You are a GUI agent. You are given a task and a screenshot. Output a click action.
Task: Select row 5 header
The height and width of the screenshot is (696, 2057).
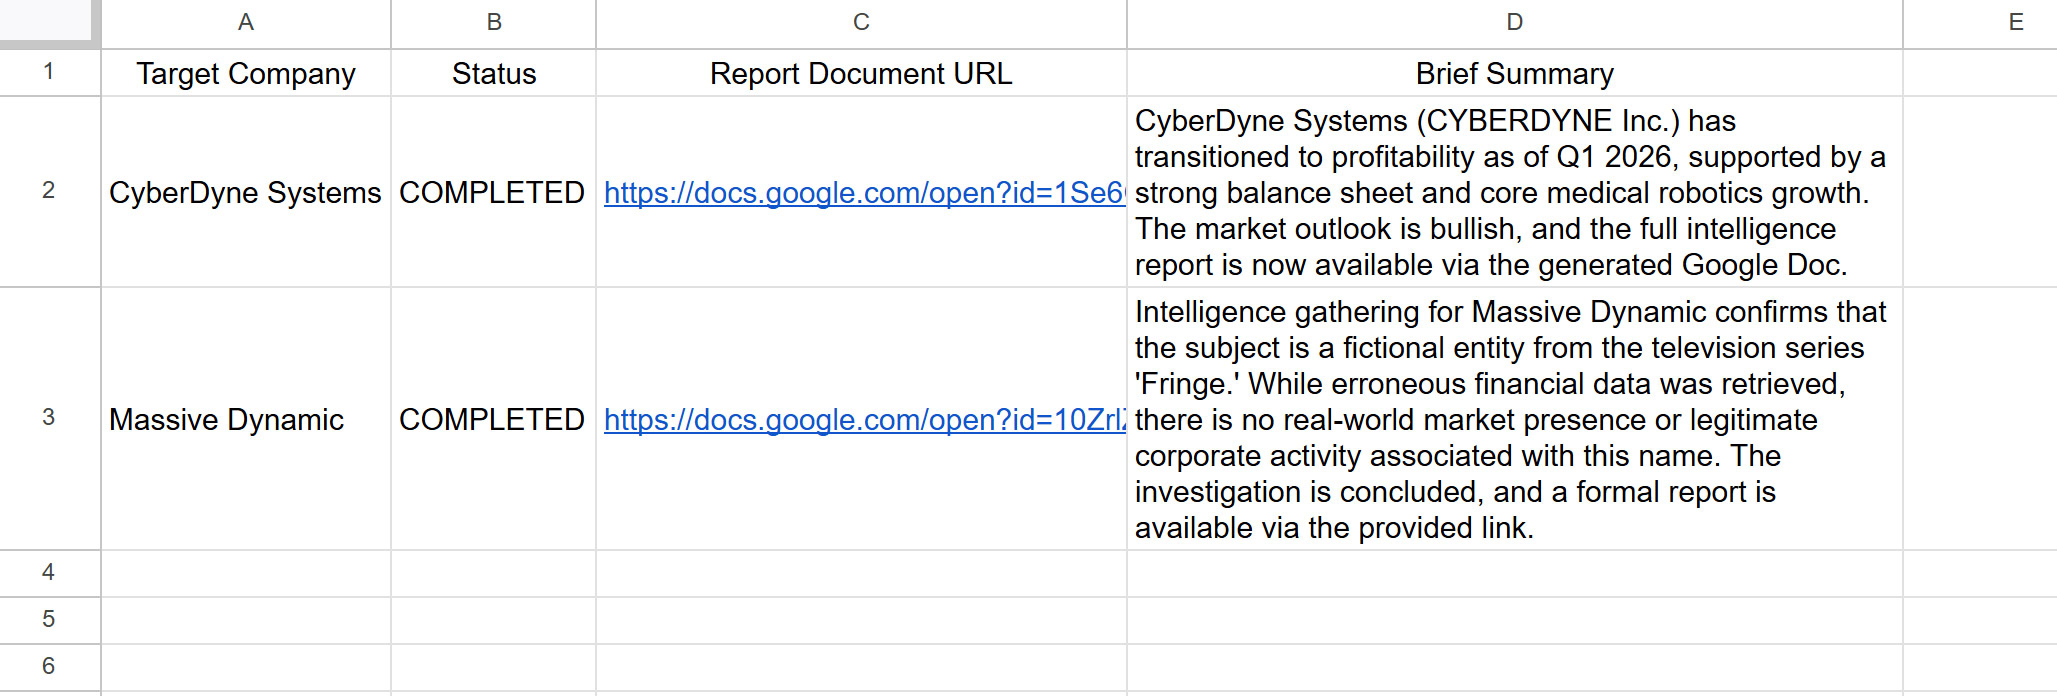[x=49, y=621]
